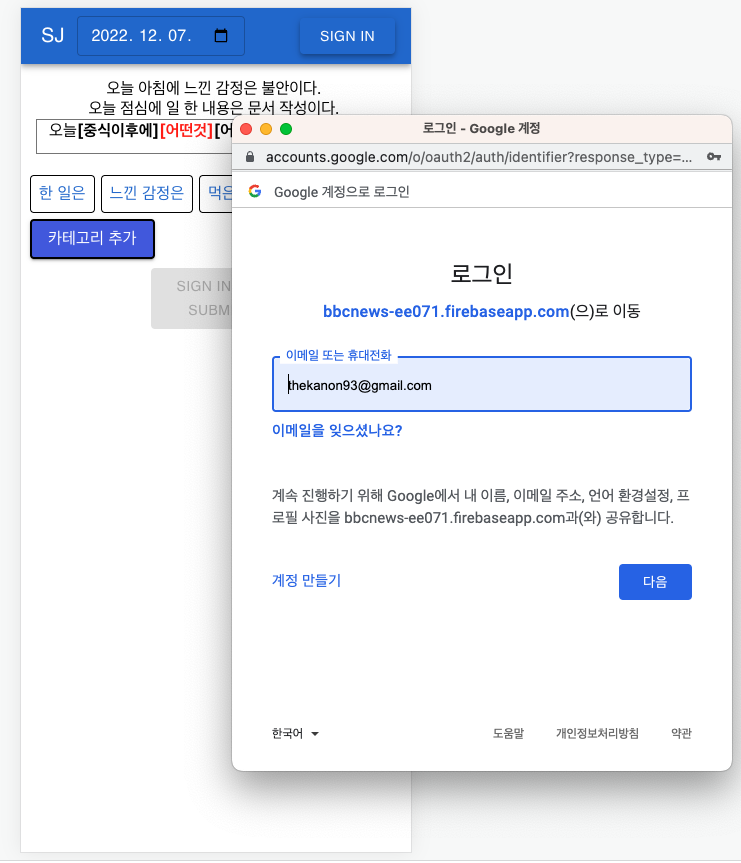Click the sentence box starting 오늘[중식이후에]
Image resolution: width=741 pixels, height=863 pixels.
coord(134,136)
